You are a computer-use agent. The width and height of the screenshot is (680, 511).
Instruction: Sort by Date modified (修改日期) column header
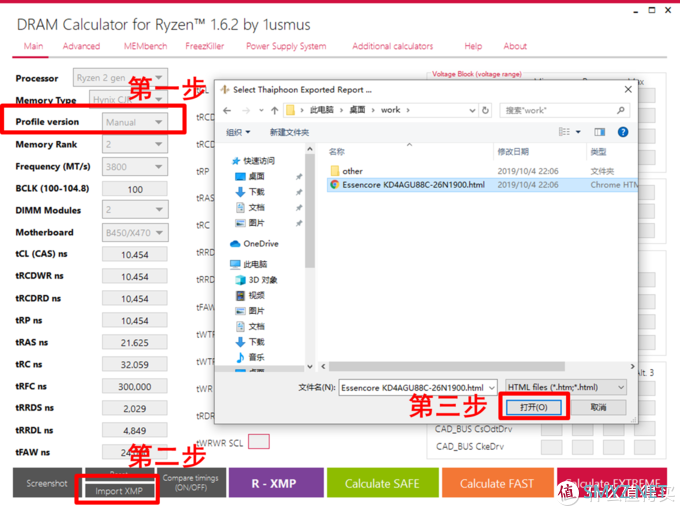tap(513, 151)
